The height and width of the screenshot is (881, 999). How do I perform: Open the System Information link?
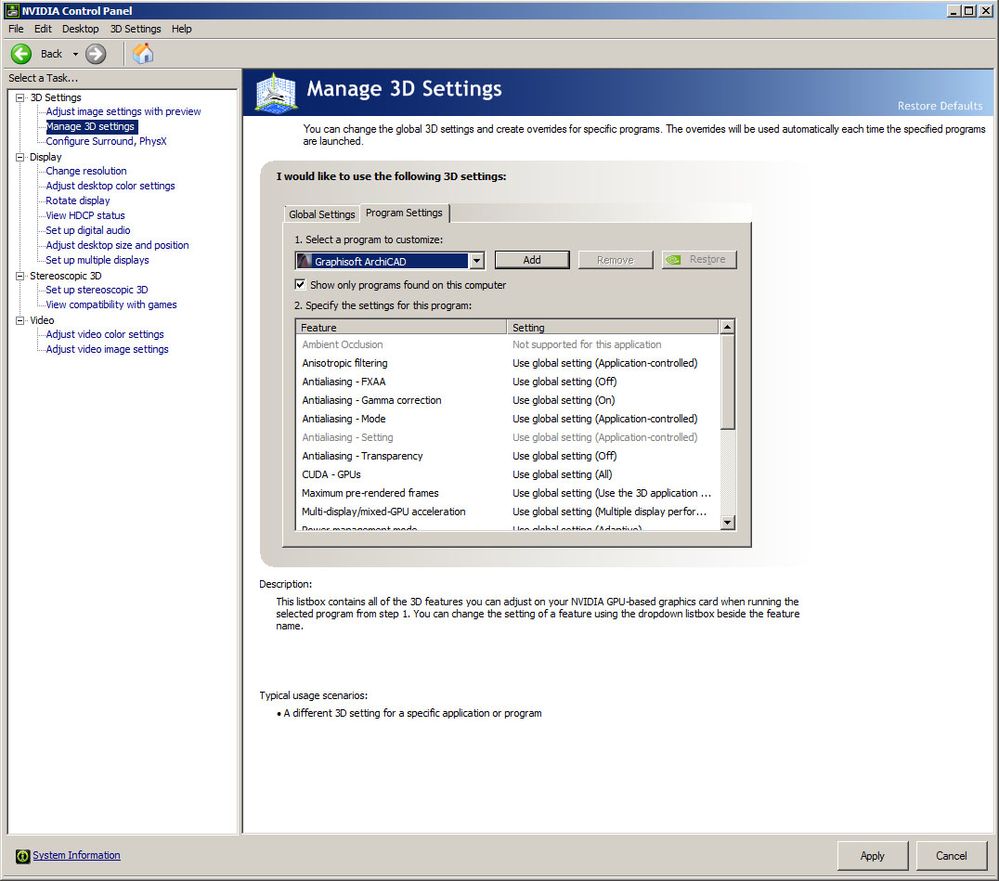[x=76, y=855]
